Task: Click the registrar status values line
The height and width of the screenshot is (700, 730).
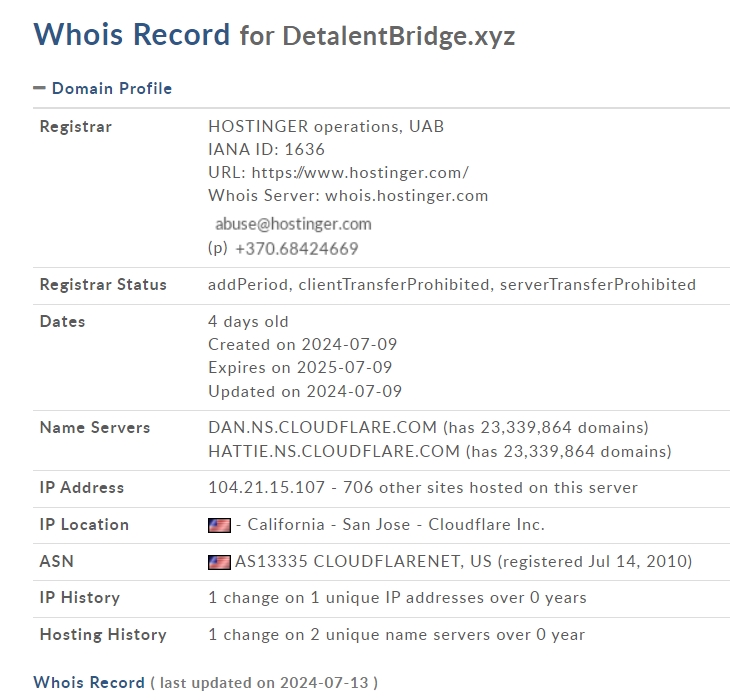Action: click(452, 284)
